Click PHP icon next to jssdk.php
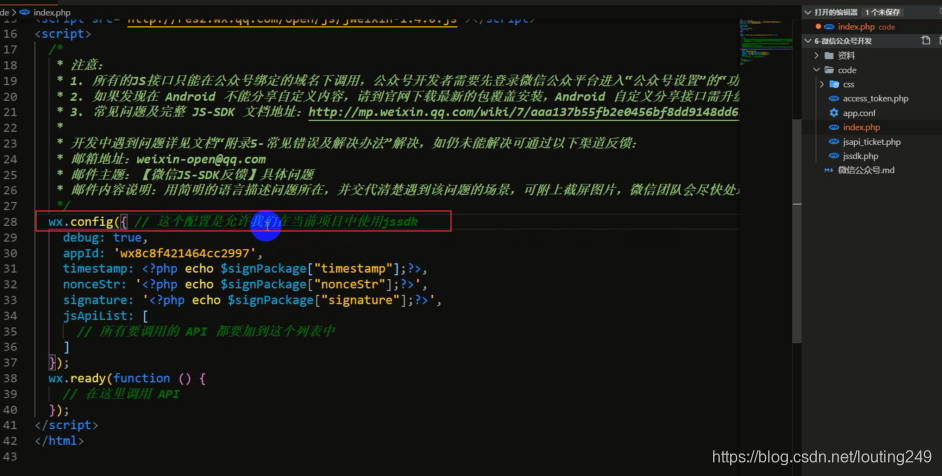 833,156
